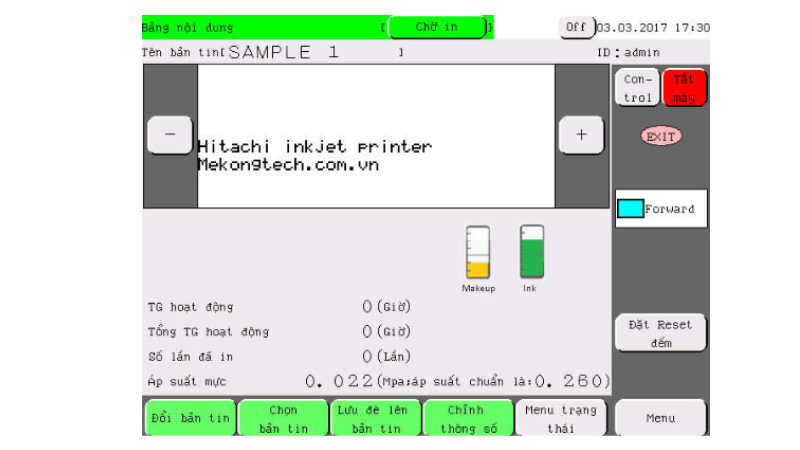Tap Đổi bản tin button
Image resolution: width=800 pixels, height=450 pixels.
tap(190, 418)
